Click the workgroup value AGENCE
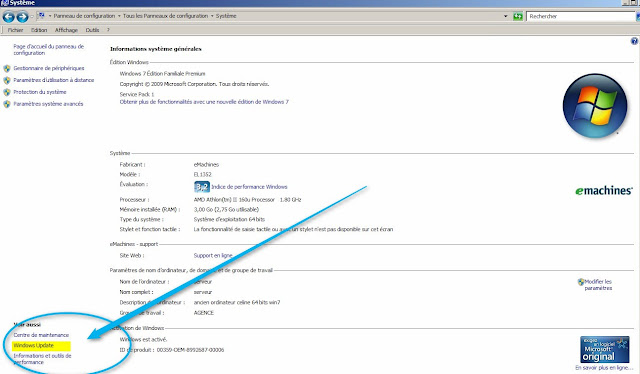This screenshot has height=374, width=640. [204, 313]
